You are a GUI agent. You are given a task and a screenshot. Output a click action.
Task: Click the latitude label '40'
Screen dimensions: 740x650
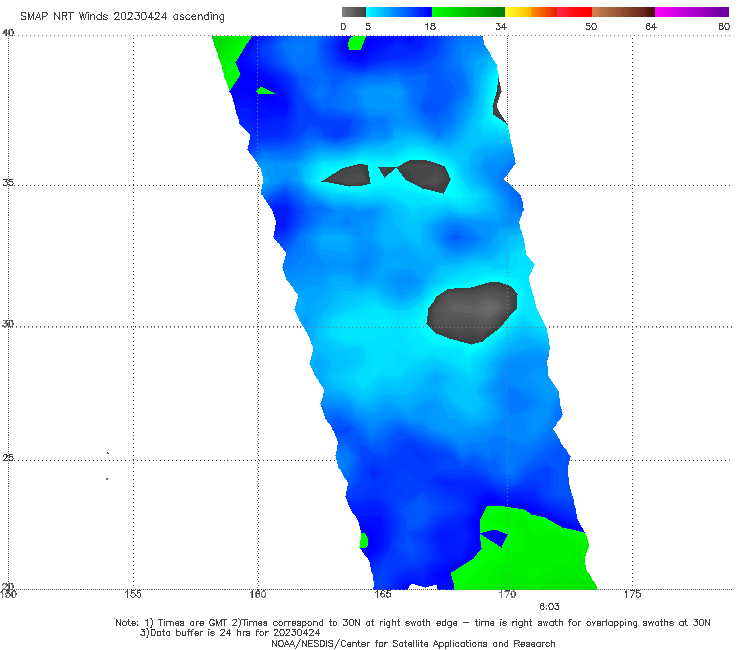coord(8,33)
